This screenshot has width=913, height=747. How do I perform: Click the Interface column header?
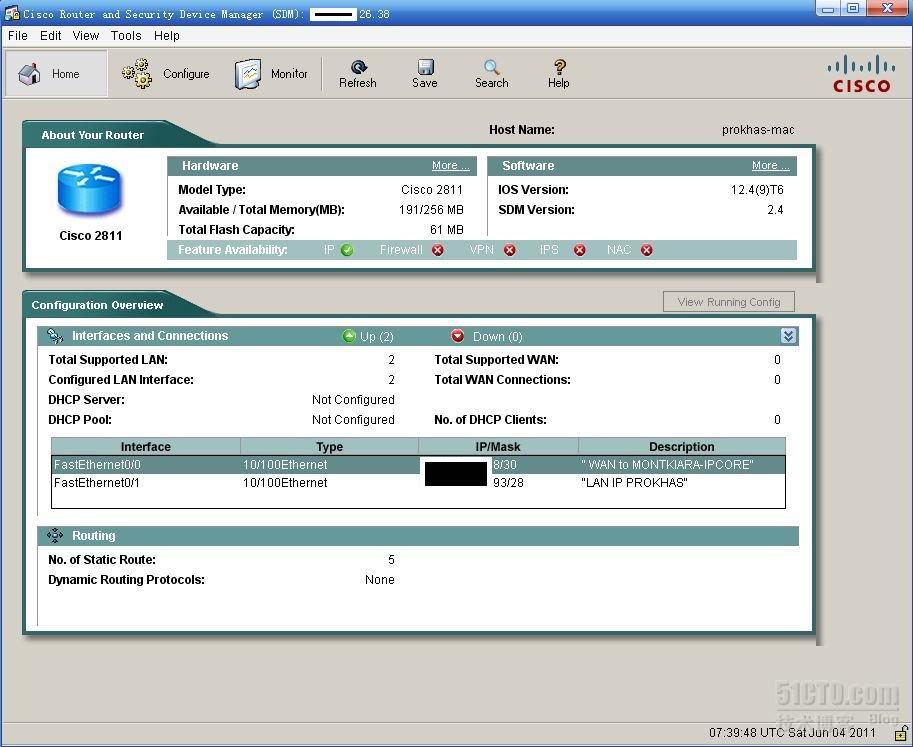coord(146,447)
